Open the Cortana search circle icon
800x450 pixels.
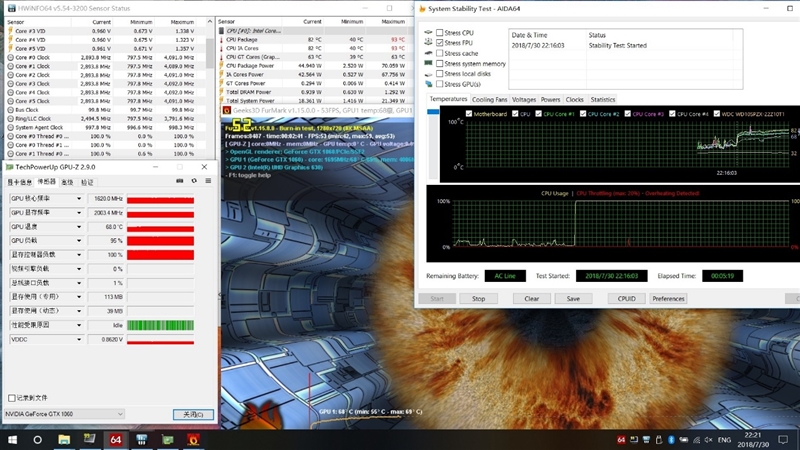[38, 439]
